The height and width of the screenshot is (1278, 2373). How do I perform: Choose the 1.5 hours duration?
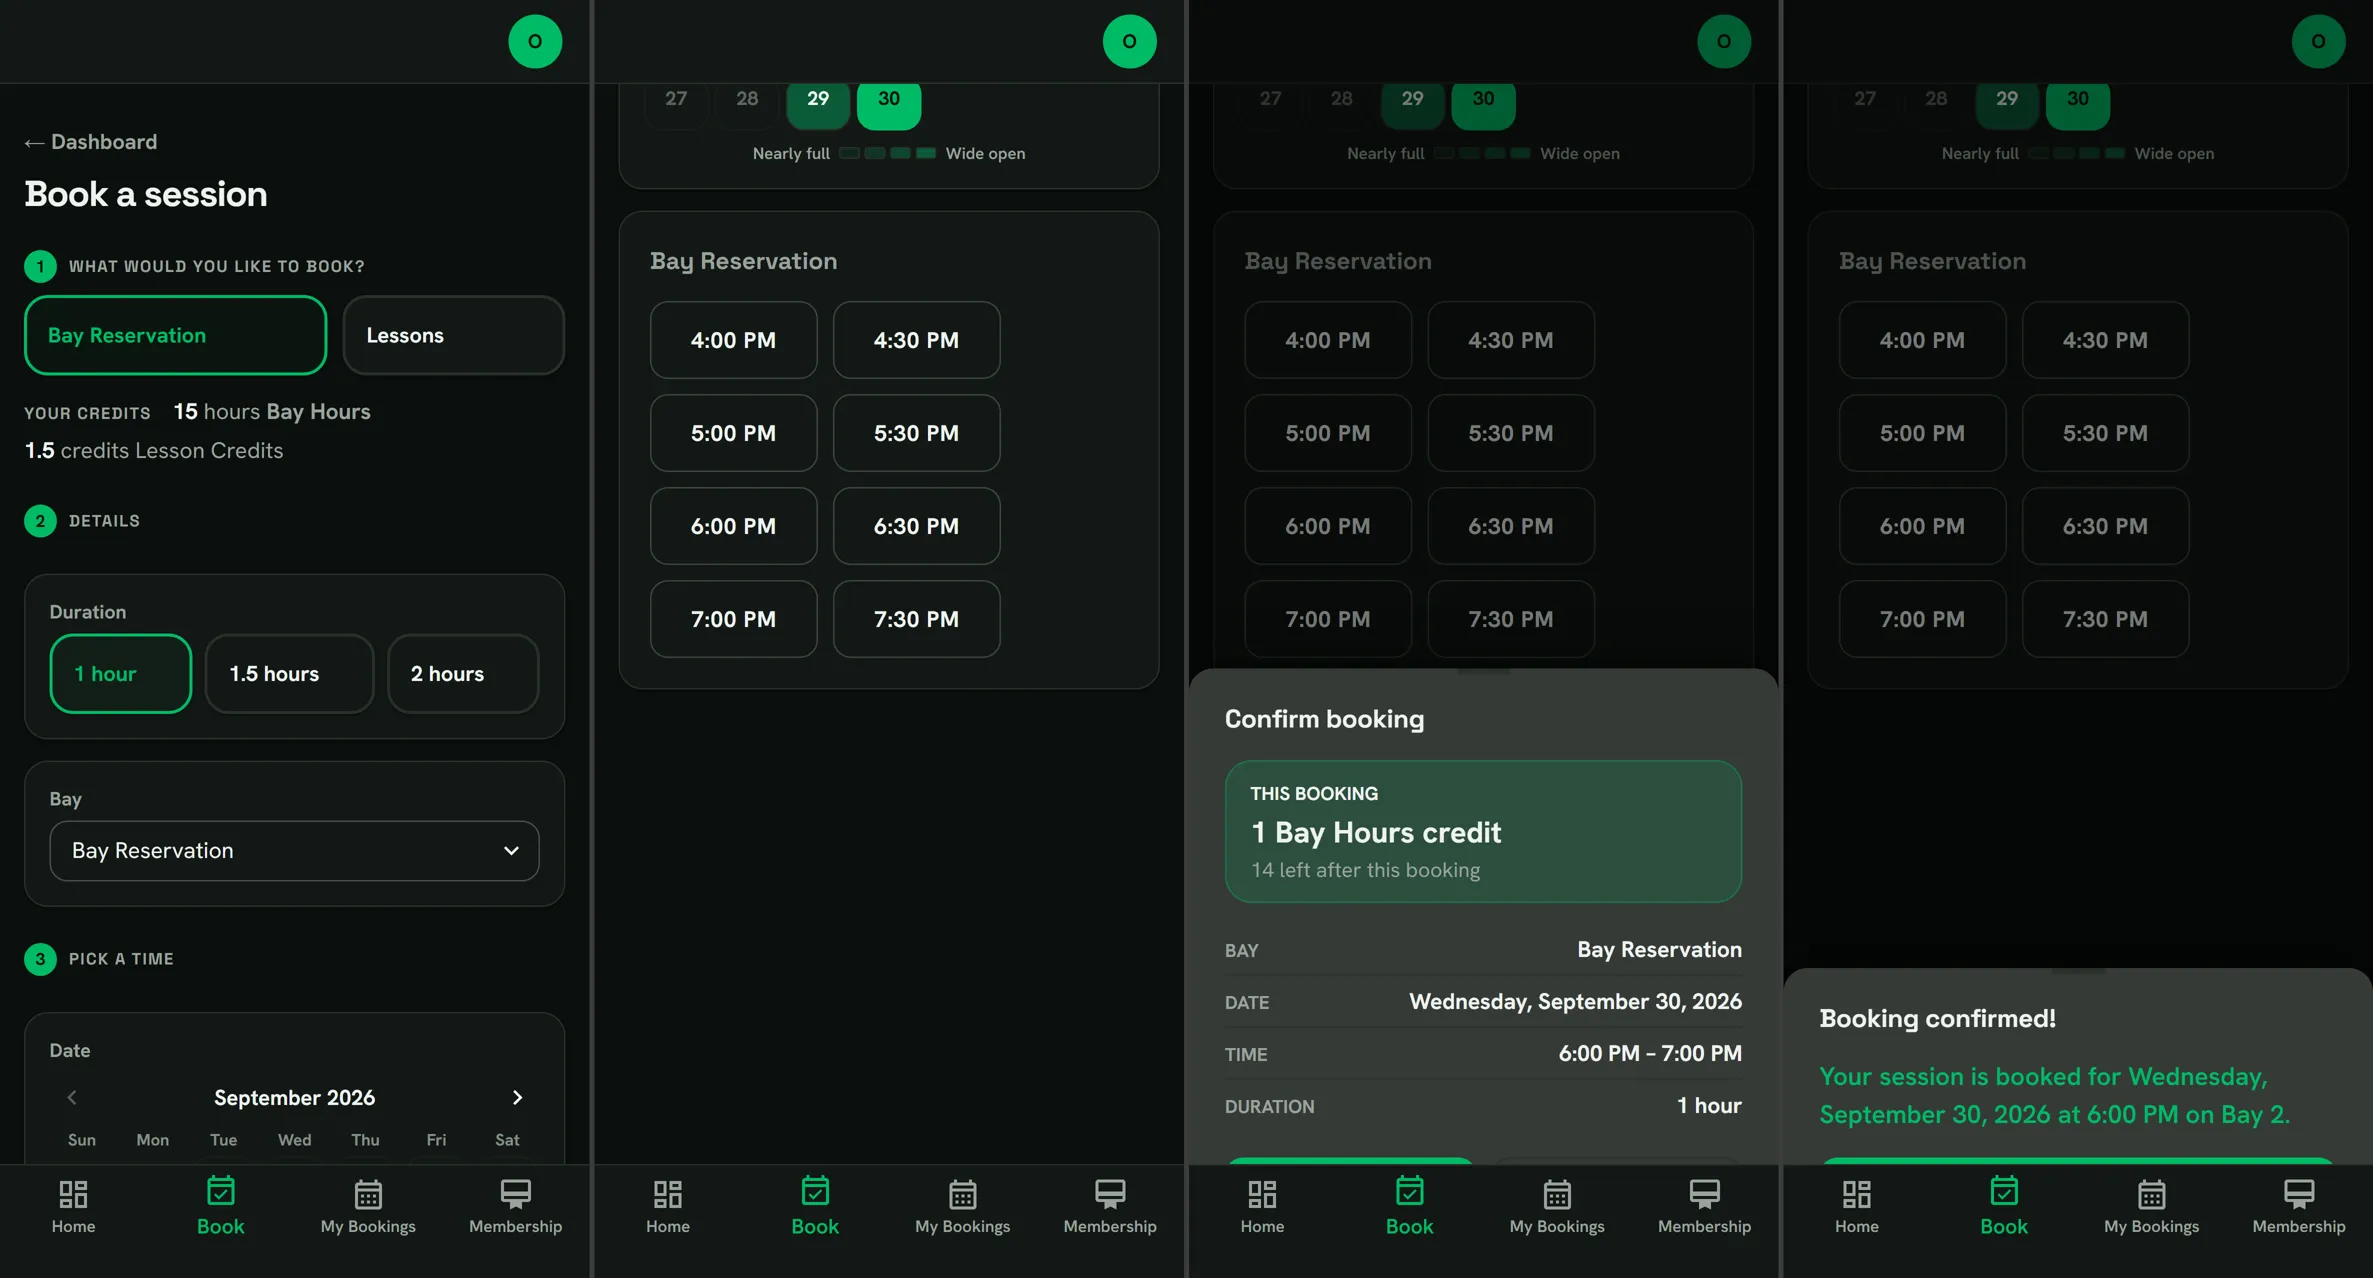pos(289,674)
